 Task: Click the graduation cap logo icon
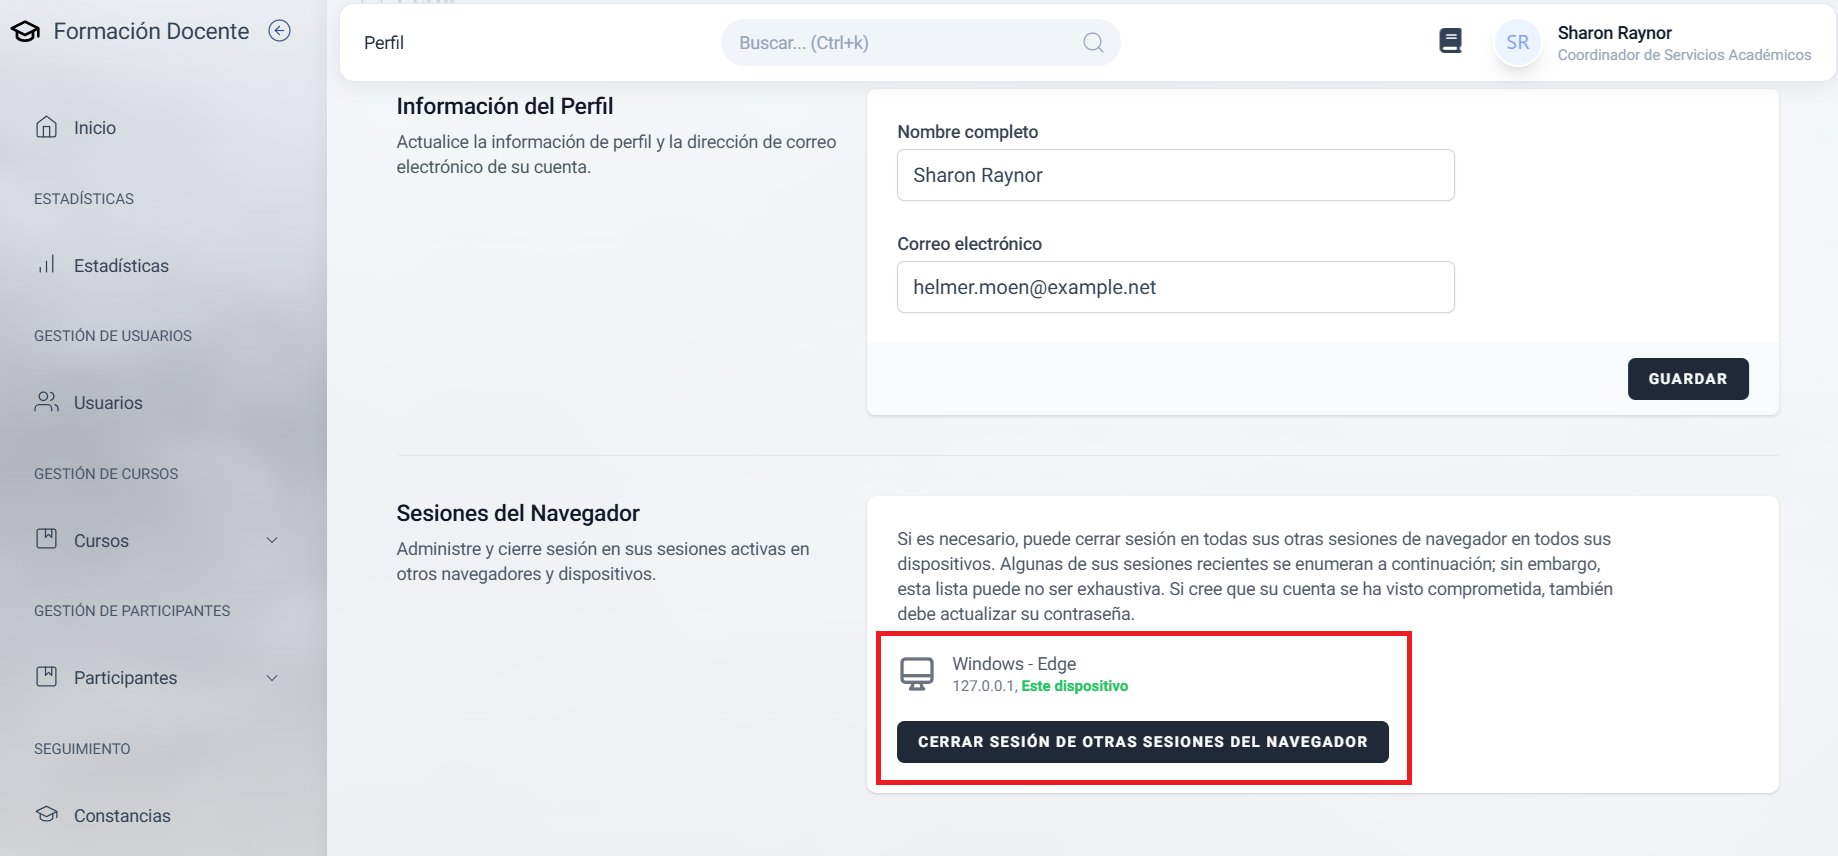click(x=25, y=32)
